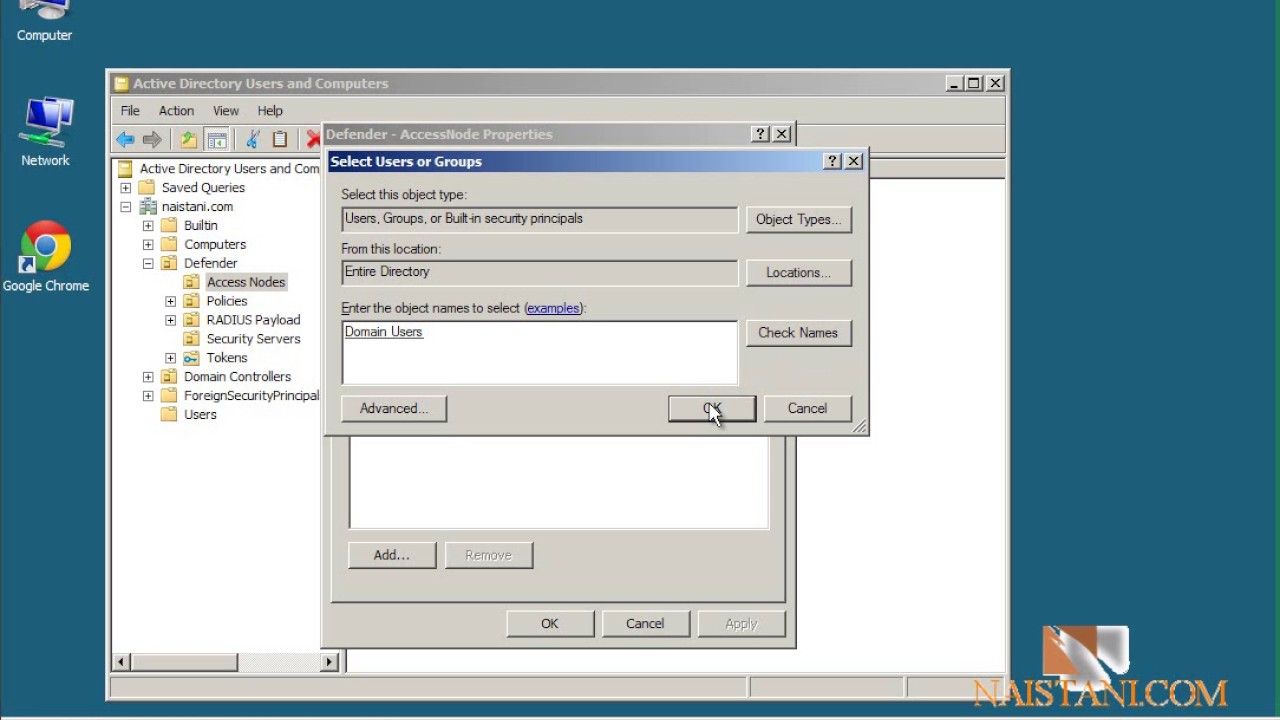Screen dimensions: 1280x720
Task: Click help question mark in Select Users dialog
Action: click(x=832, y=161)
